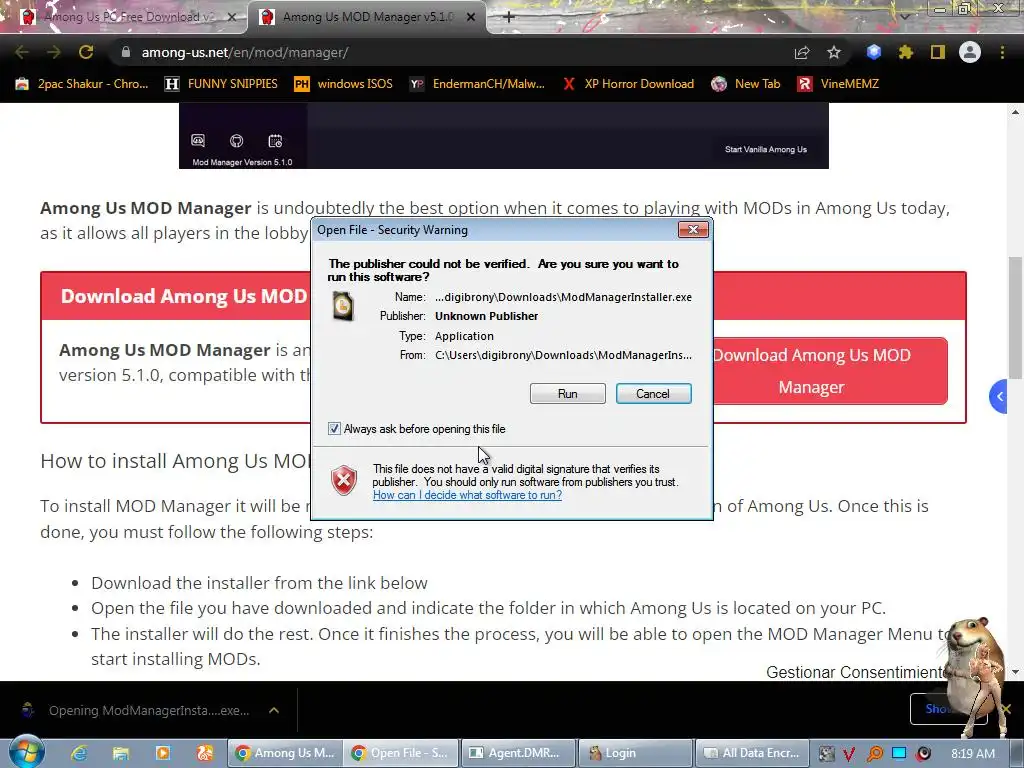Share this page icon in address bar

click(x=802, y=52)
